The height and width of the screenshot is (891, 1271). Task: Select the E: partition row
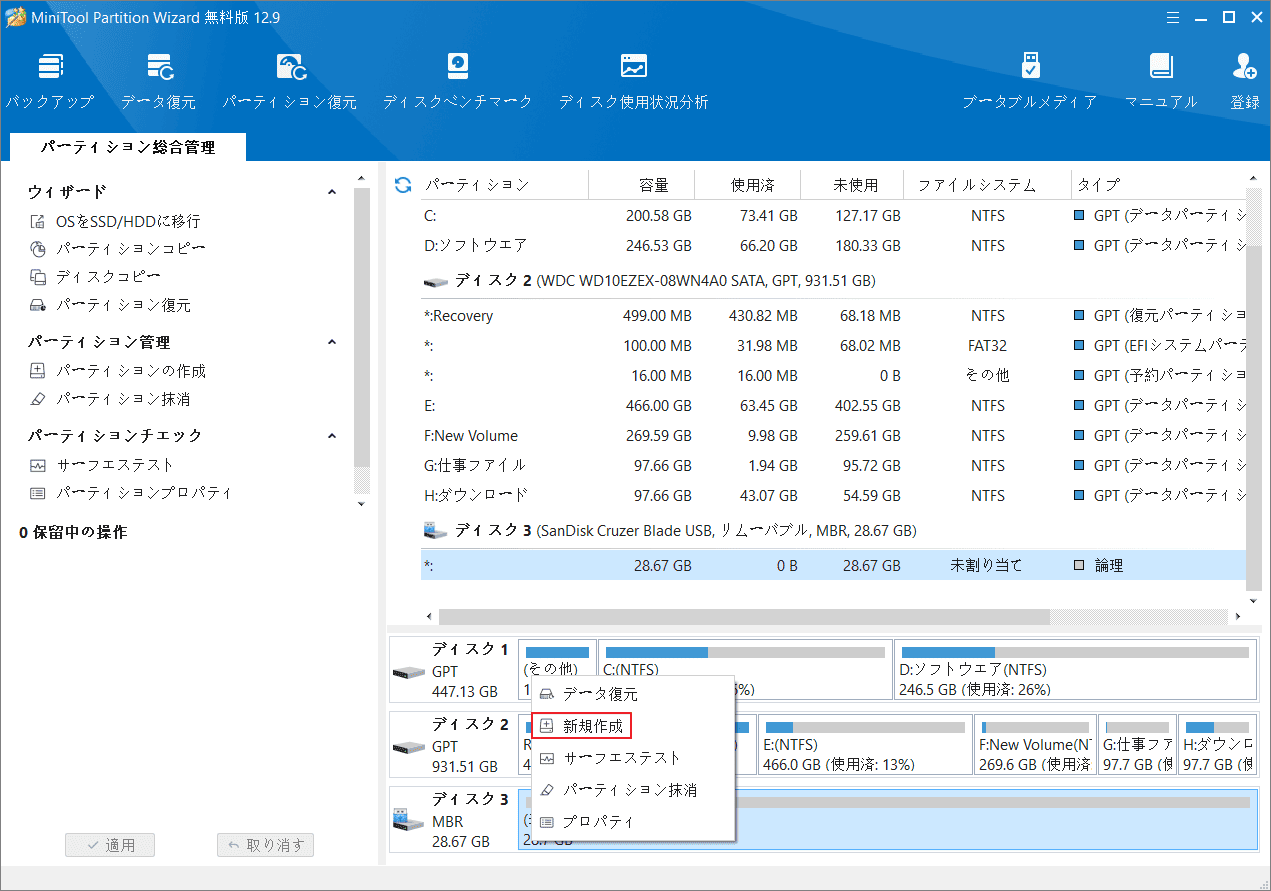pyautogui.click(x=834, y=406)
